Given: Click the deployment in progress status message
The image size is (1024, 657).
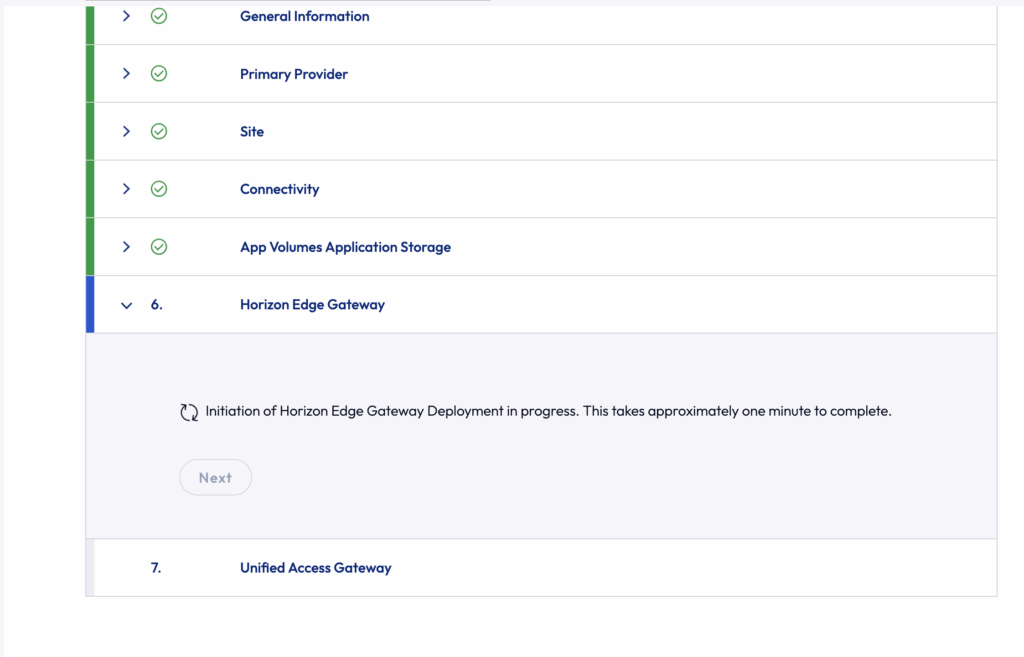Looking at the screenshot, I should coord(548,411).
